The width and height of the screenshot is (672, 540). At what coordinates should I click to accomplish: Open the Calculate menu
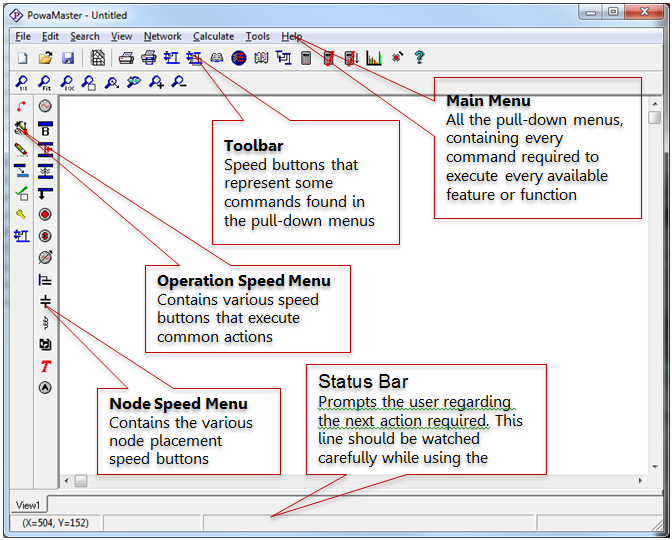click(x=213, y=36)
